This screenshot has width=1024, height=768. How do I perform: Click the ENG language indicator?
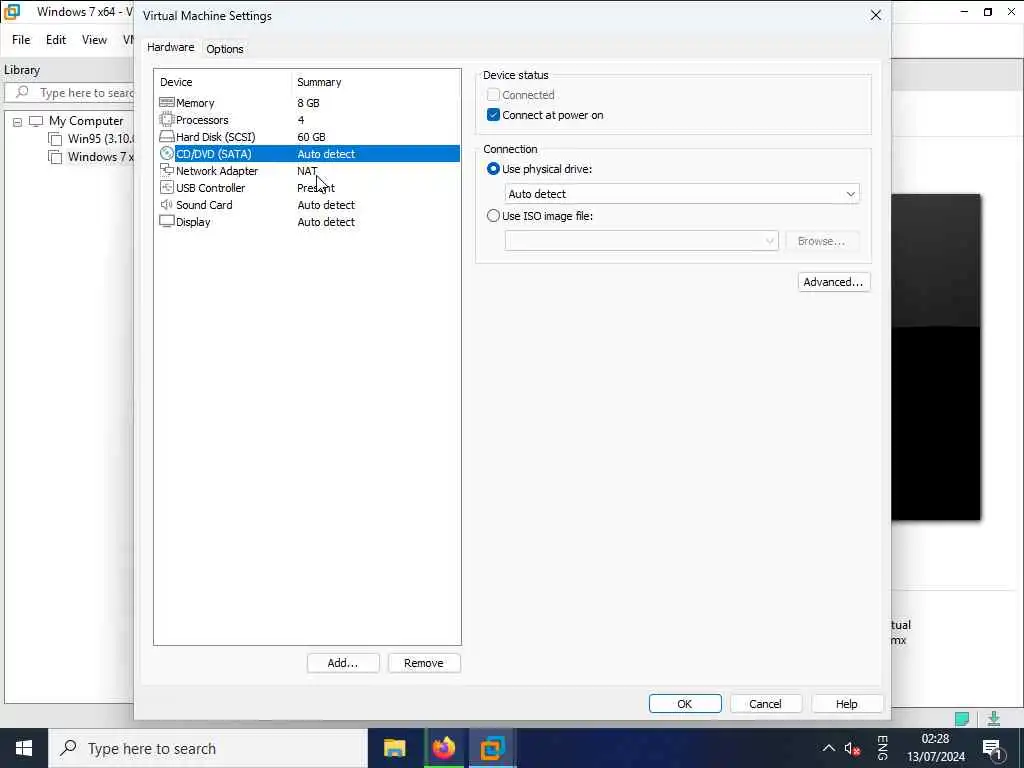(x=882, y=748)
